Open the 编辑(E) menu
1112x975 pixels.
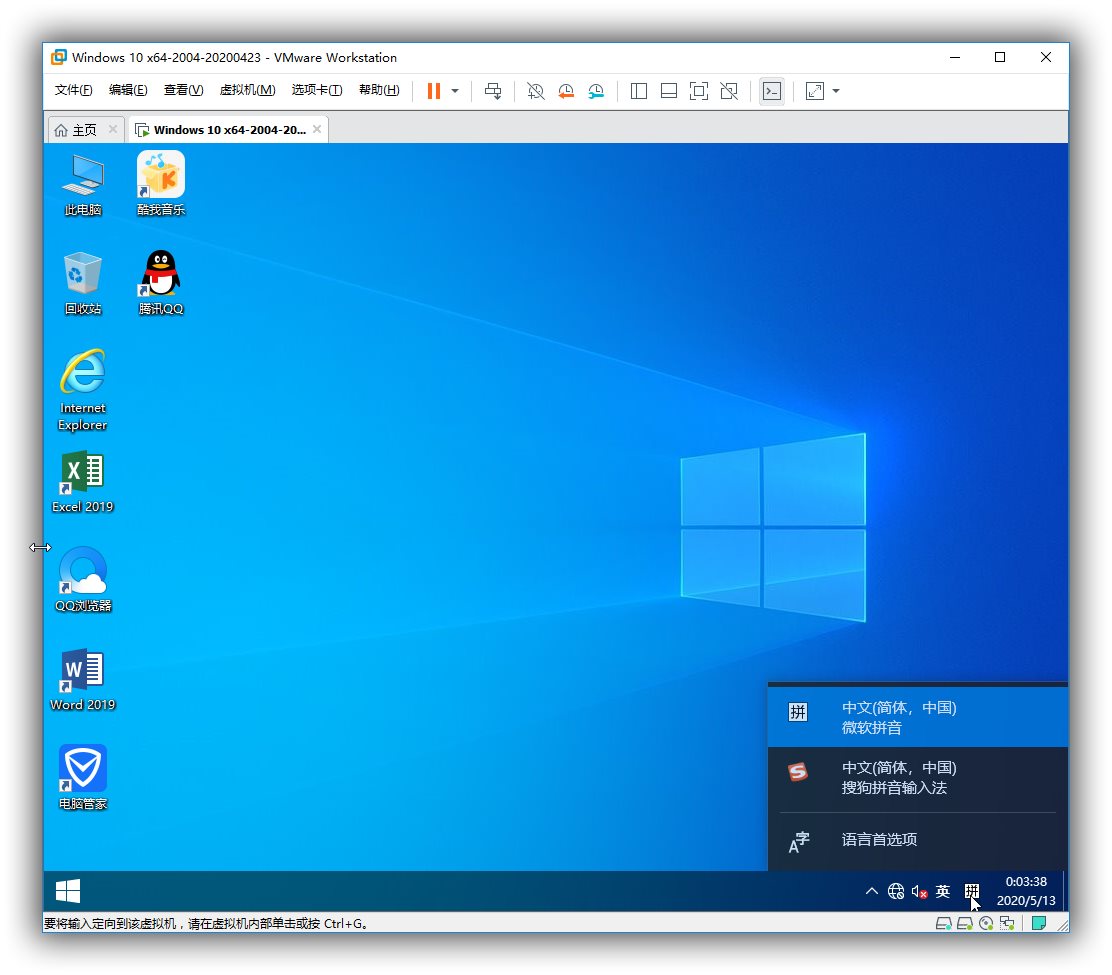click(128, 90)
